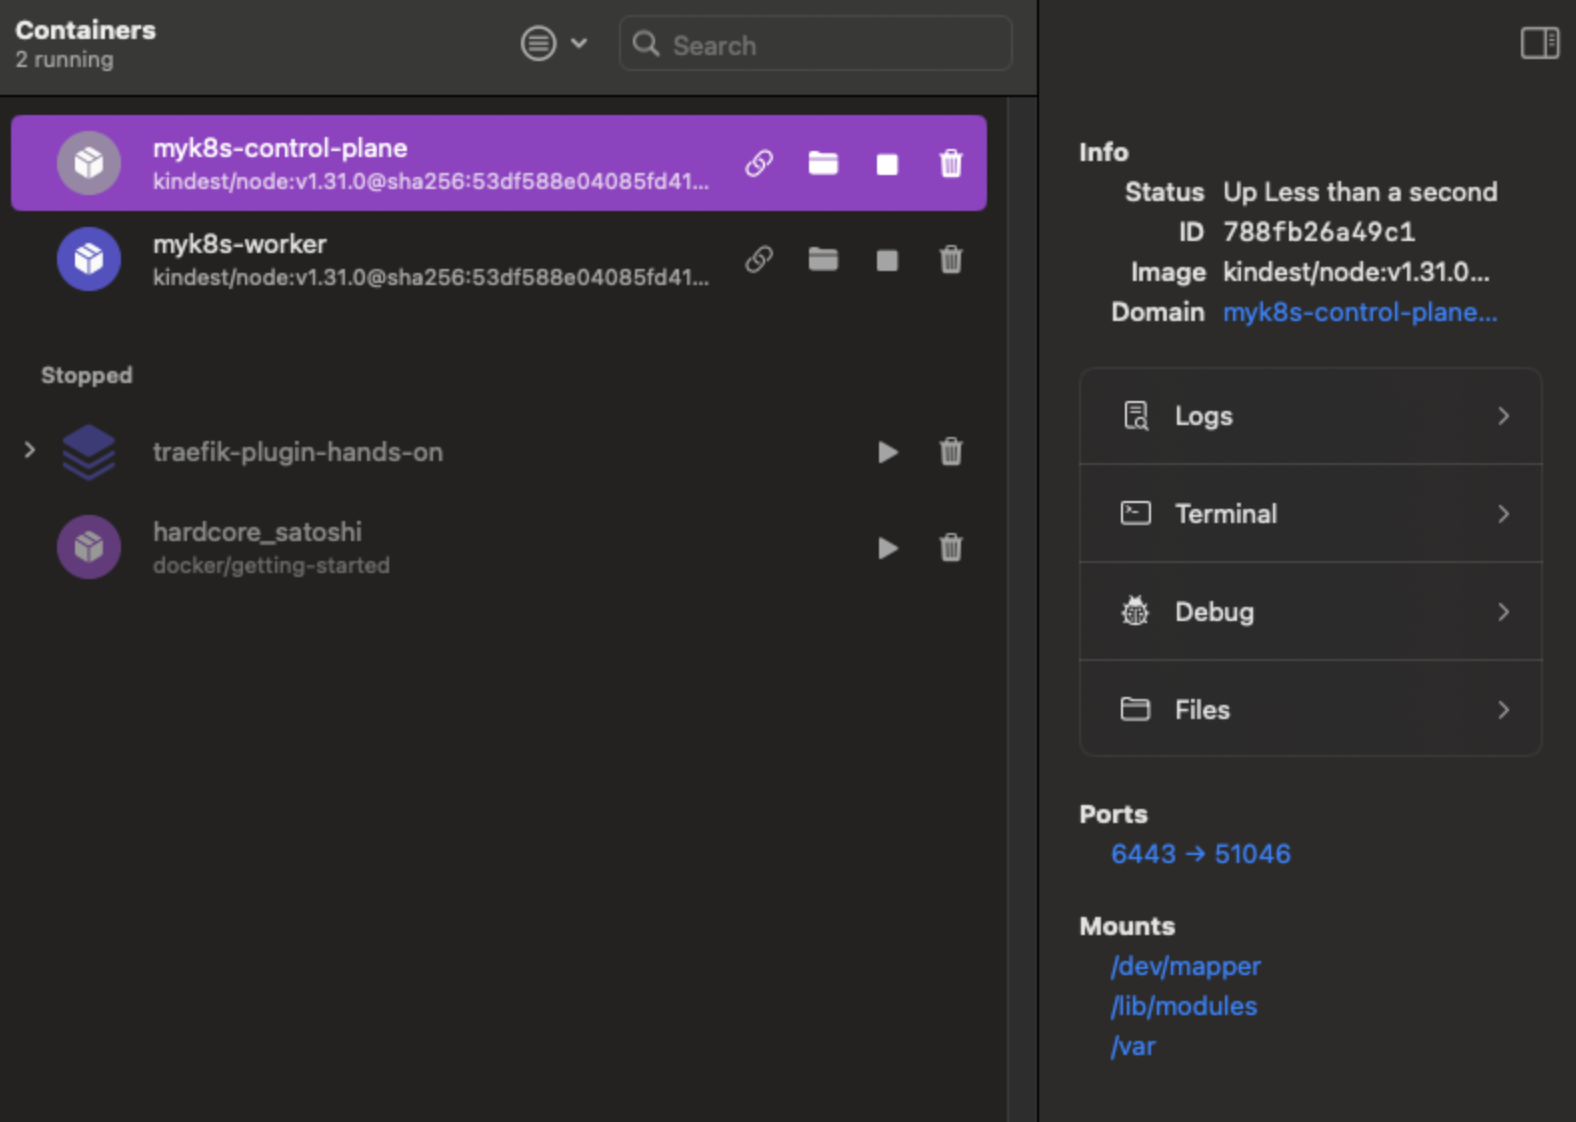Image resolution: width=1576 pixels, height=1122 pixels.
Task: Click the status text Up Less than a second
Action: click(x=1360, y=192)
